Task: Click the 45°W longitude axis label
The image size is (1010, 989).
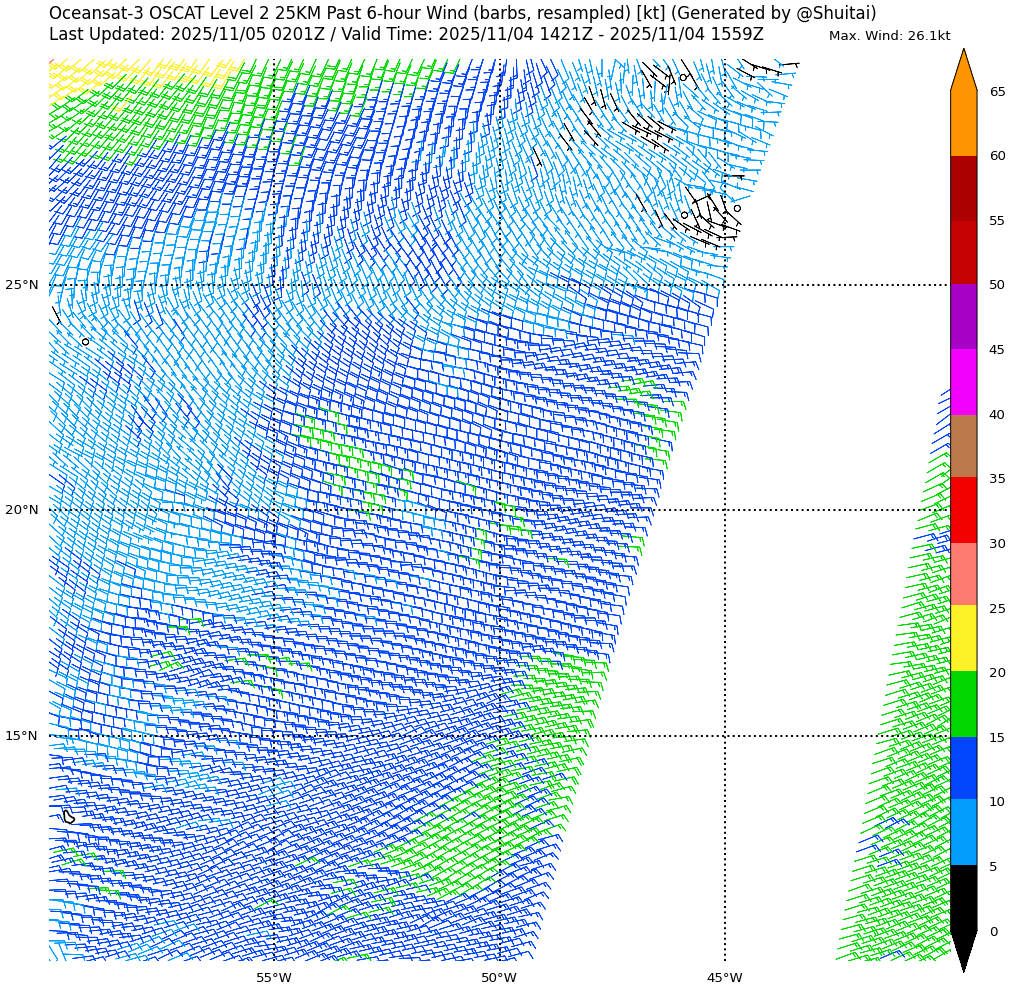Action: pyautogui.click(x=725, y=977)
